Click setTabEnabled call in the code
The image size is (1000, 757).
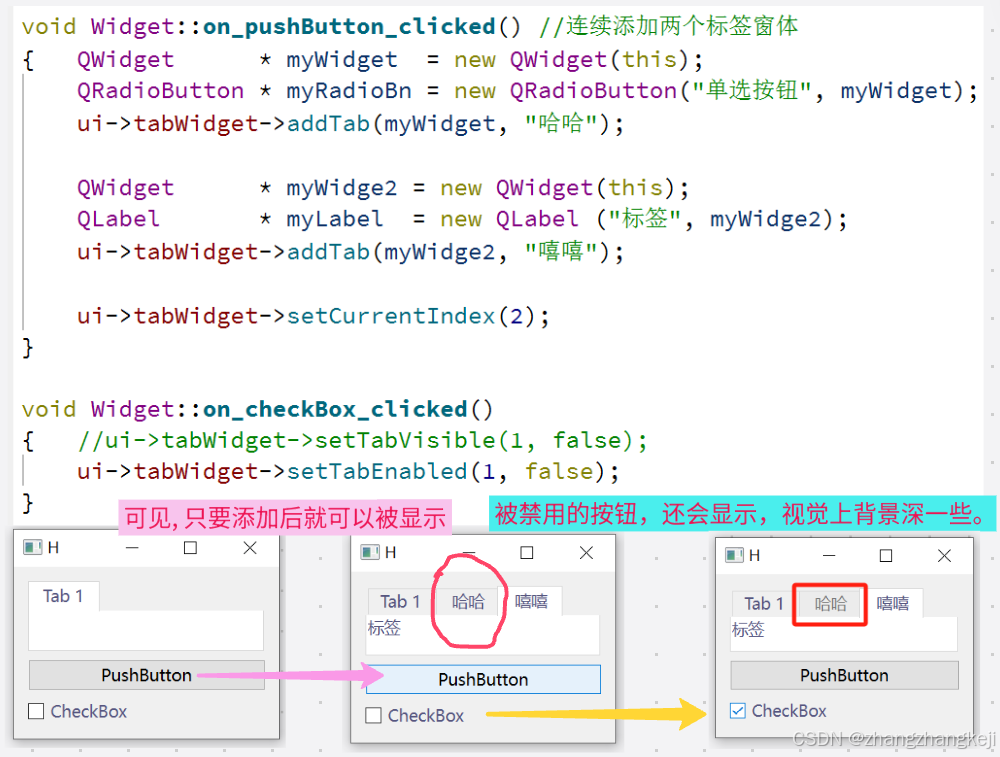point(377,472)
